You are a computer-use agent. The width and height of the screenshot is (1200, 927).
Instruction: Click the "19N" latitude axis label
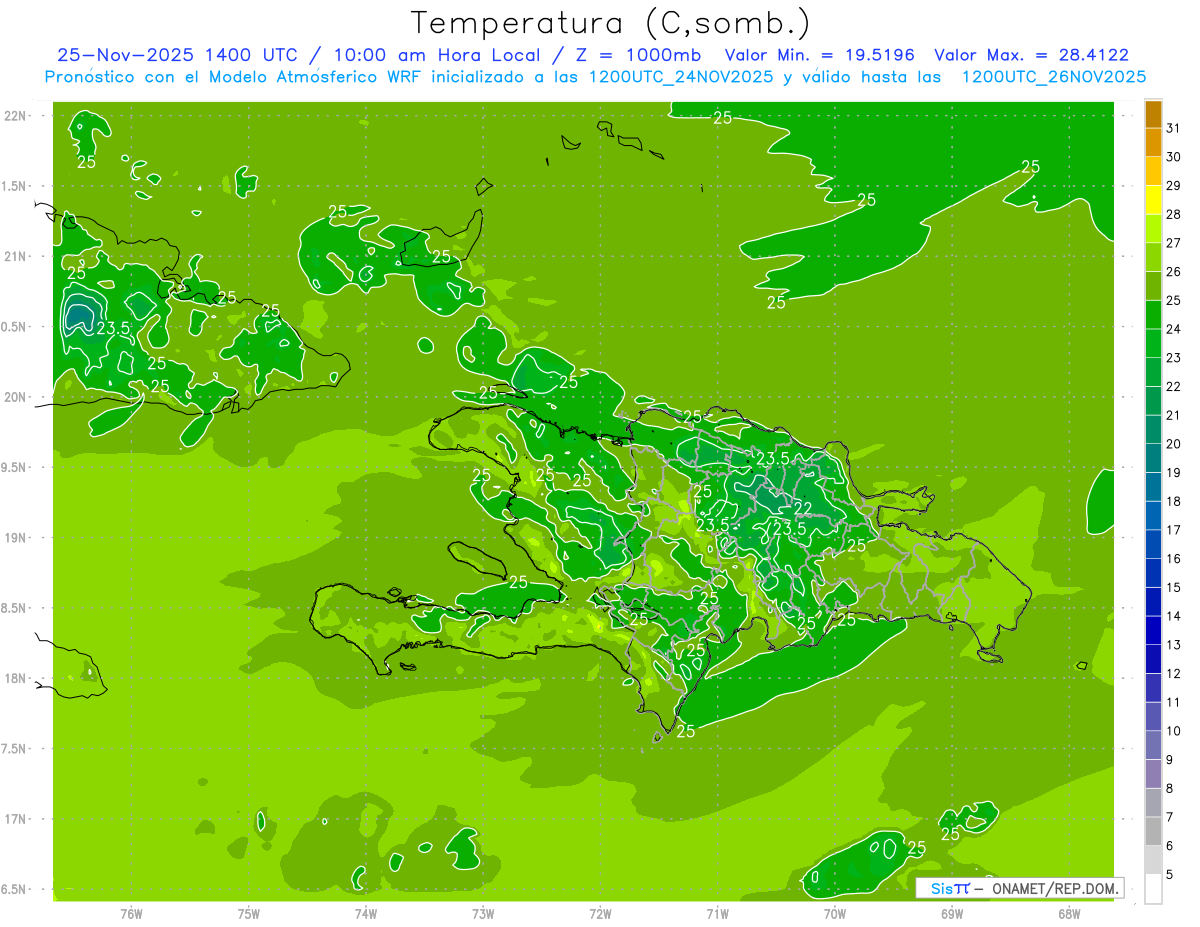point(17,538)
